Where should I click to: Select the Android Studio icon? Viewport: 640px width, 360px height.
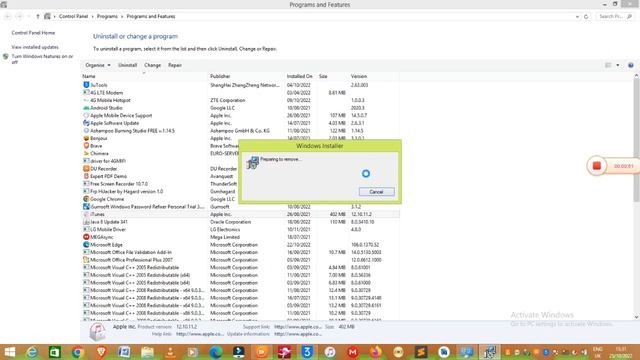86,108
